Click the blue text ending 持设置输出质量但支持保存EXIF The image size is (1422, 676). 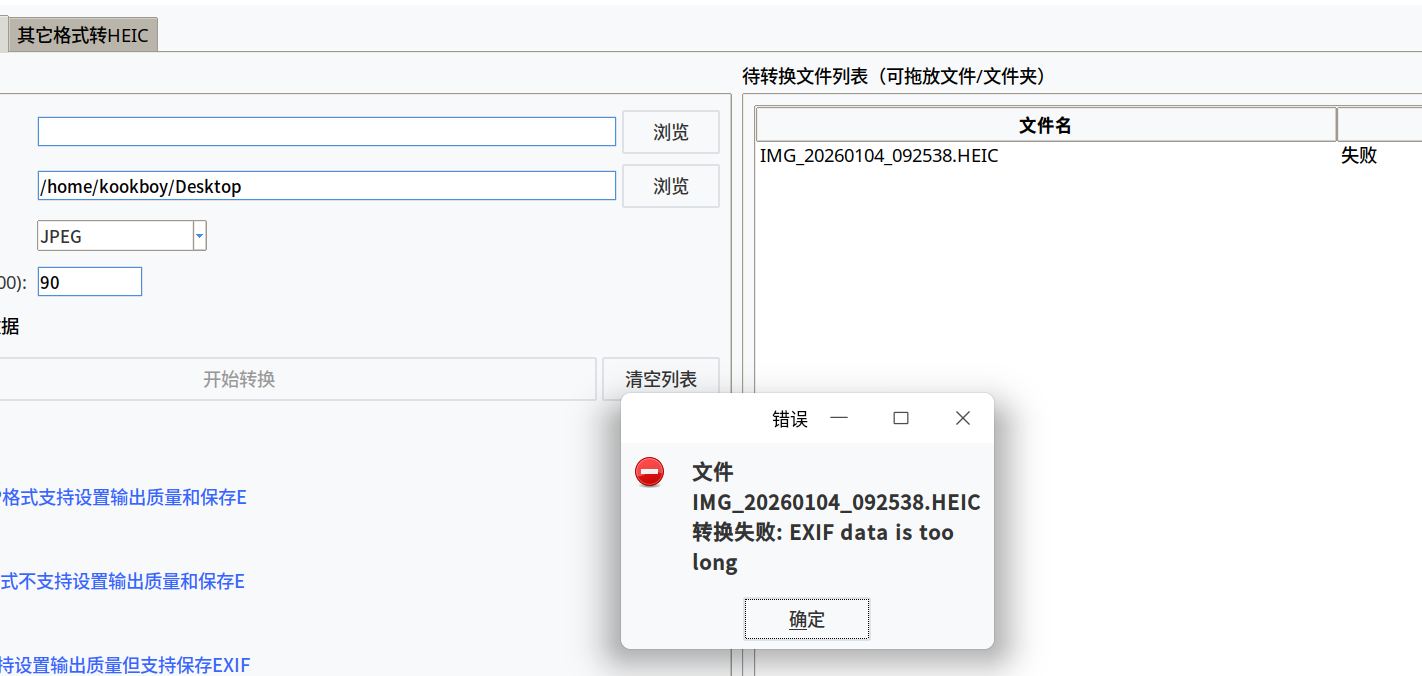click(x=125, y=665)
